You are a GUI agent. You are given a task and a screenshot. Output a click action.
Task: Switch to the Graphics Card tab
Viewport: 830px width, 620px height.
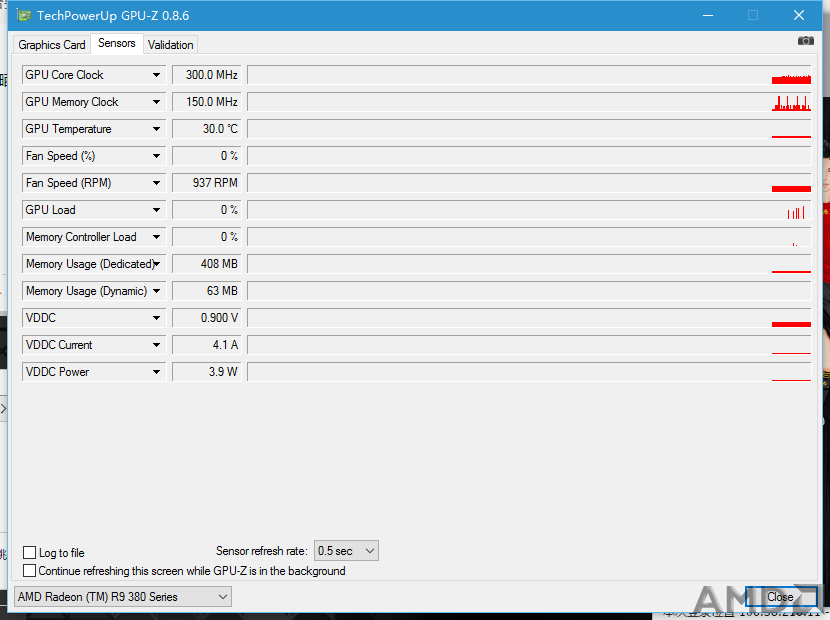pyautogui.click(x=52, y=44)
